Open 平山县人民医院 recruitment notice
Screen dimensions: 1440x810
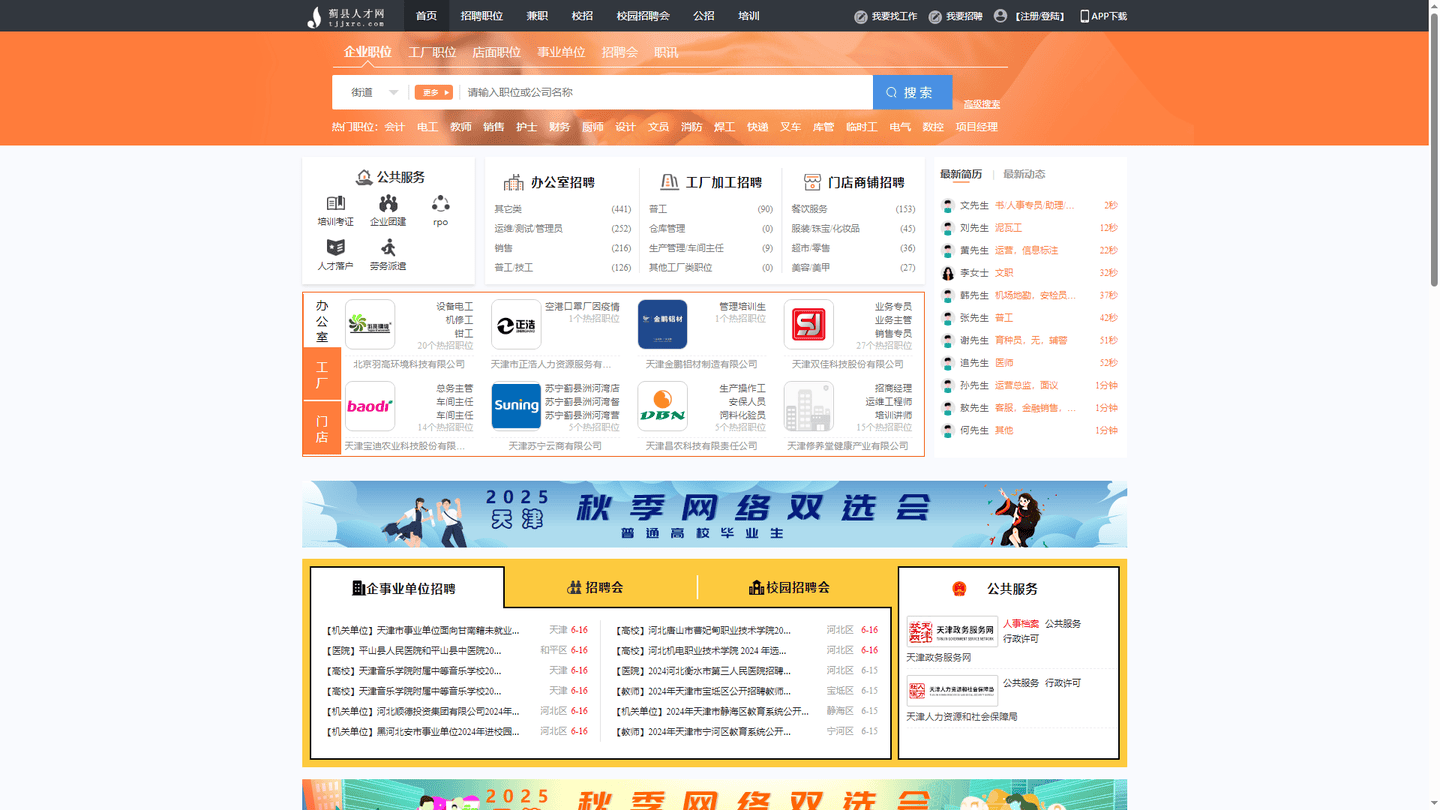[414, 650]
